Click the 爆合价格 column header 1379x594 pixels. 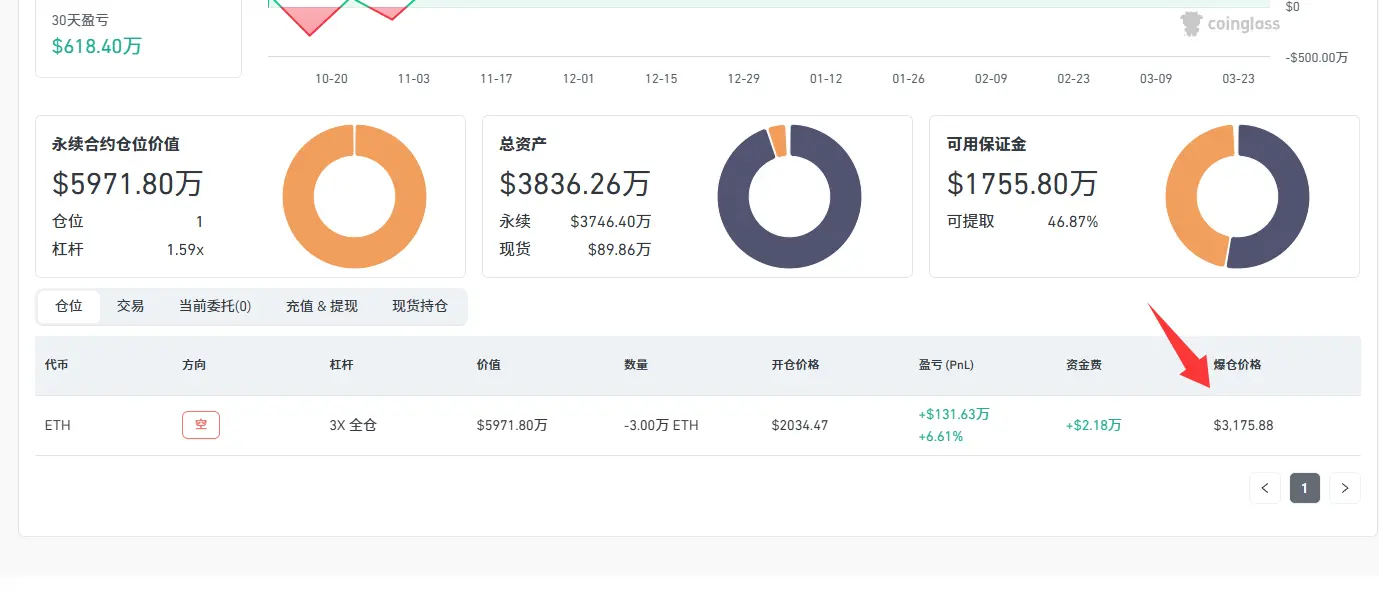click(1238, 365)
